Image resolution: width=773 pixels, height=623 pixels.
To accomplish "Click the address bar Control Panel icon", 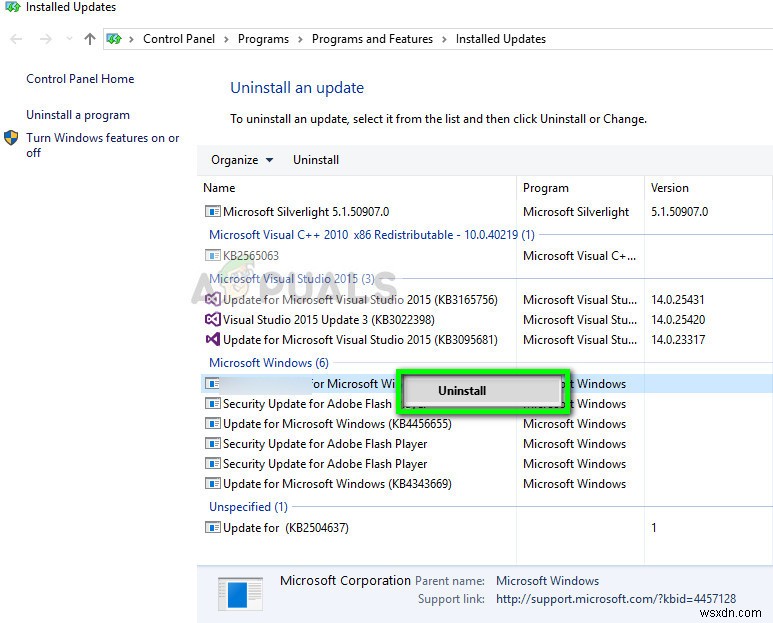I will point(114,39).
